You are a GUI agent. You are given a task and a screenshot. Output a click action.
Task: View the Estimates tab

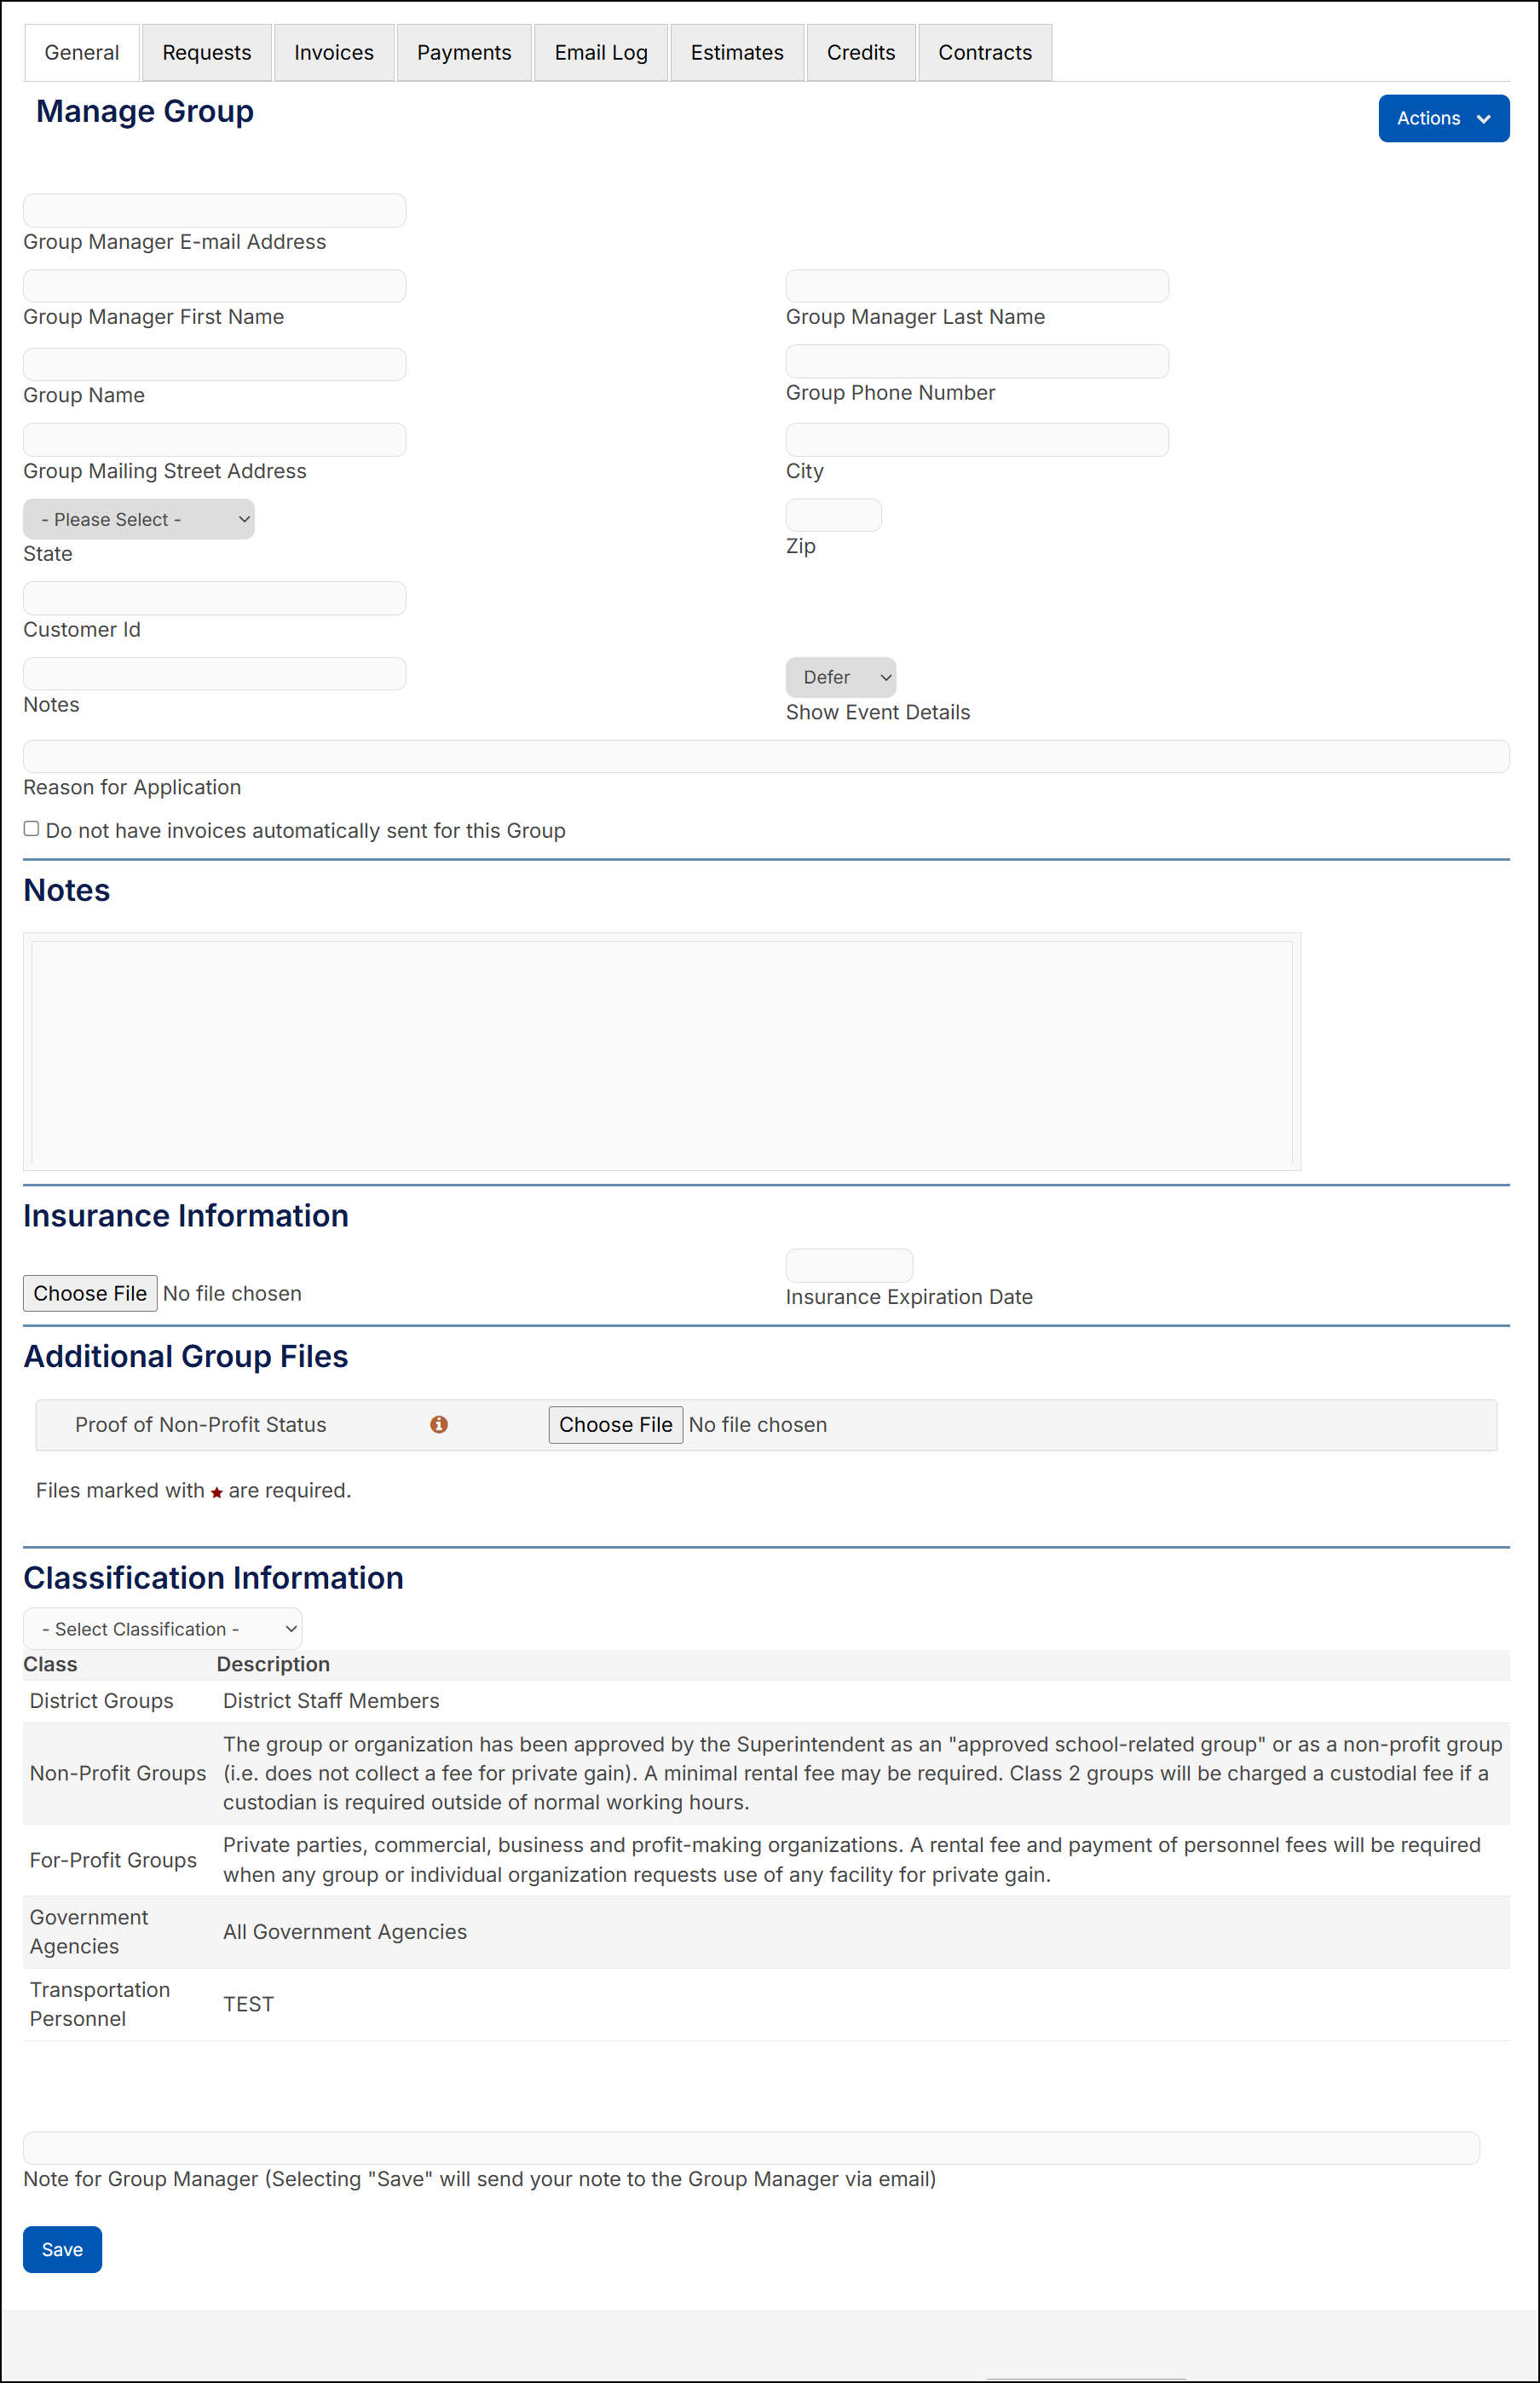click(737, 52)
